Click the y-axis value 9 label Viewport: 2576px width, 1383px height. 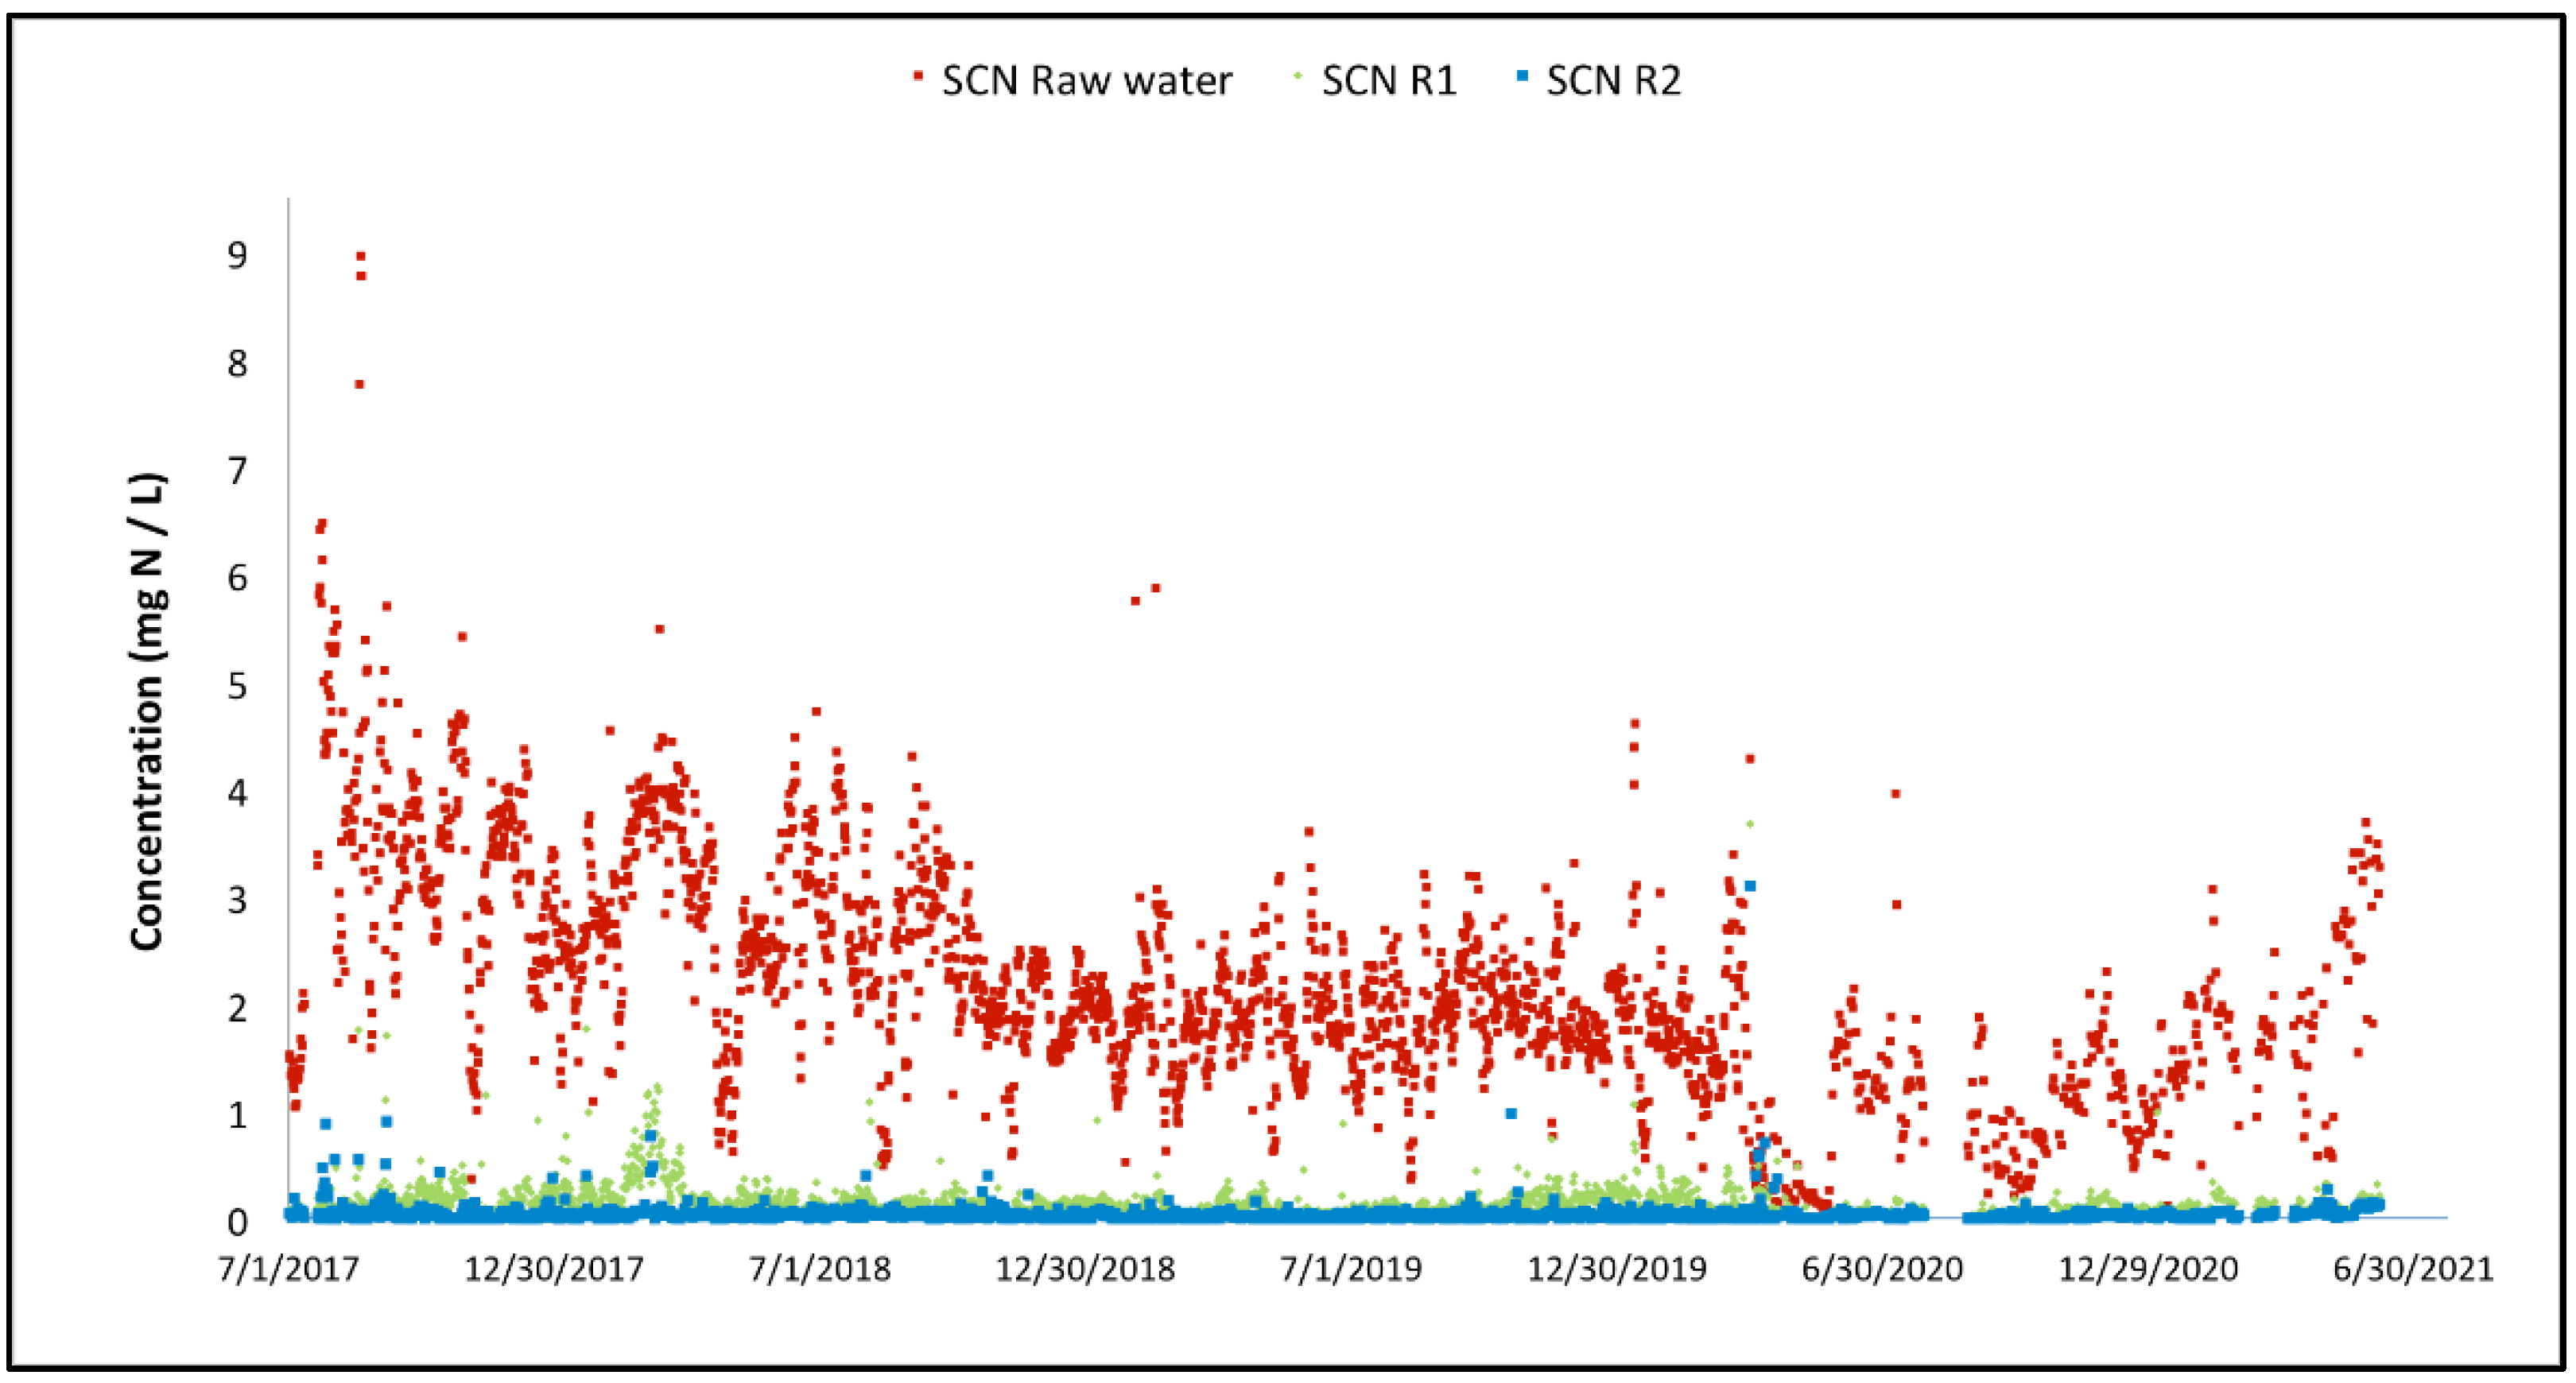pyautogui.click(x=237, y=255)
